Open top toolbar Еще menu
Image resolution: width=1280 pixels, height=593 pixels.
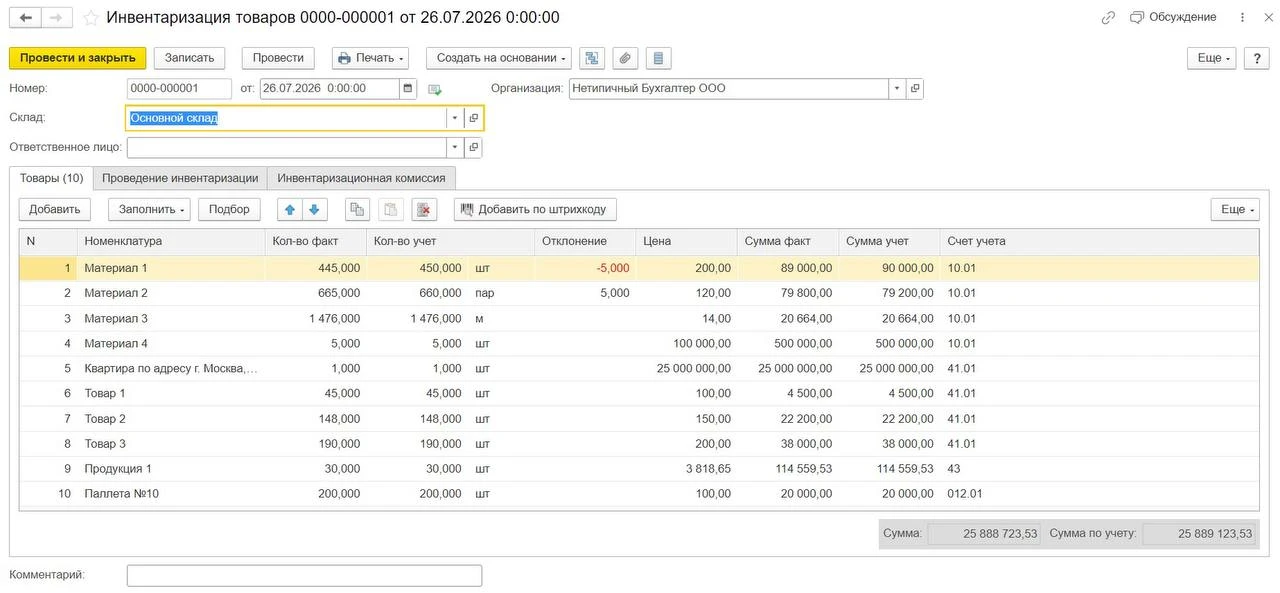(1212, 58)
